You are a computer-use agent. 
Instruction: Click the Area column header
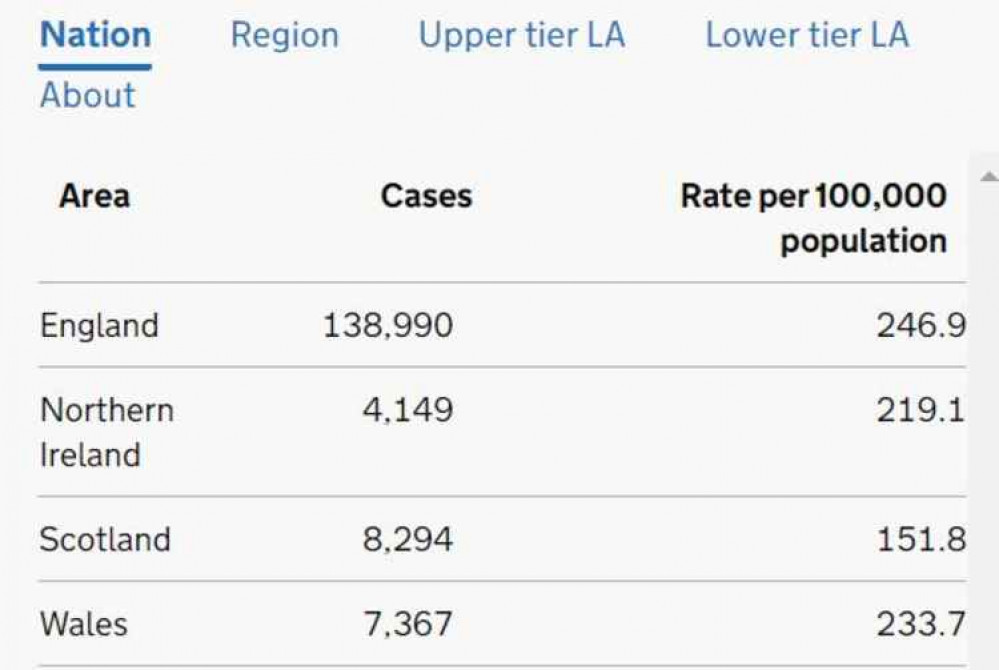point(94,195)
